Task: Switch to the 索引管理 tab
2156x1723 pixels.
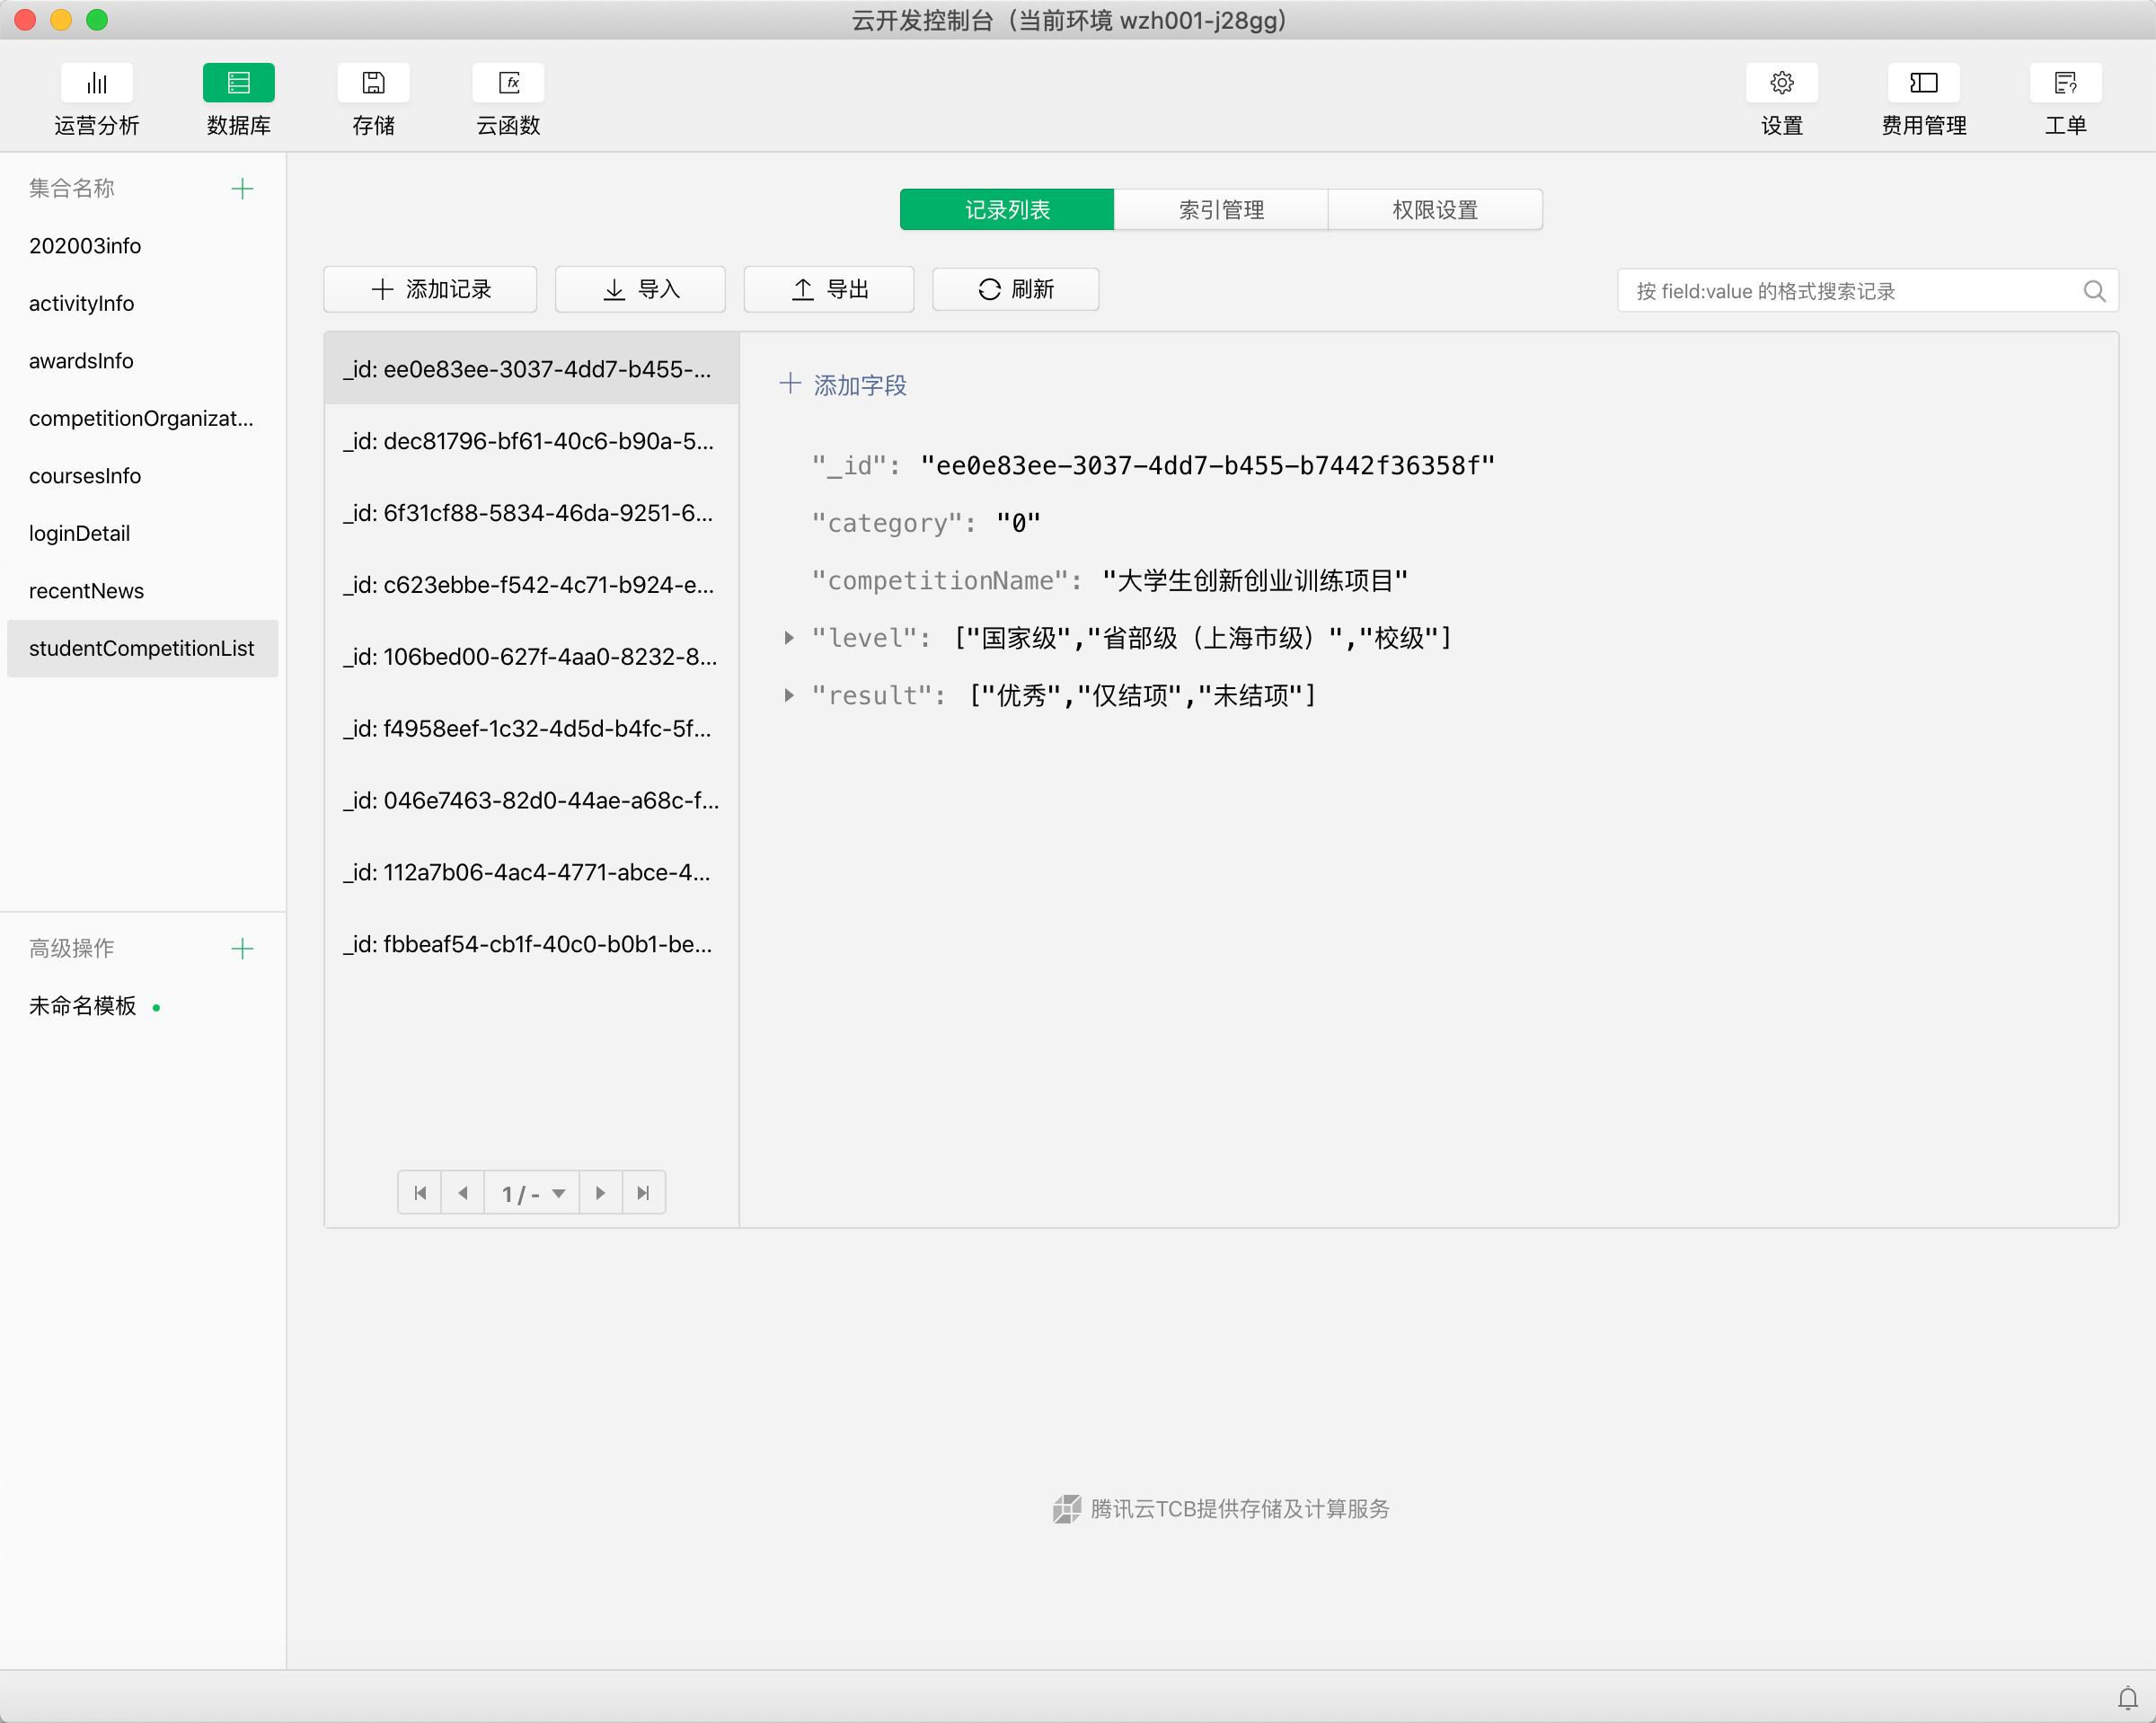Action: 1220,210
